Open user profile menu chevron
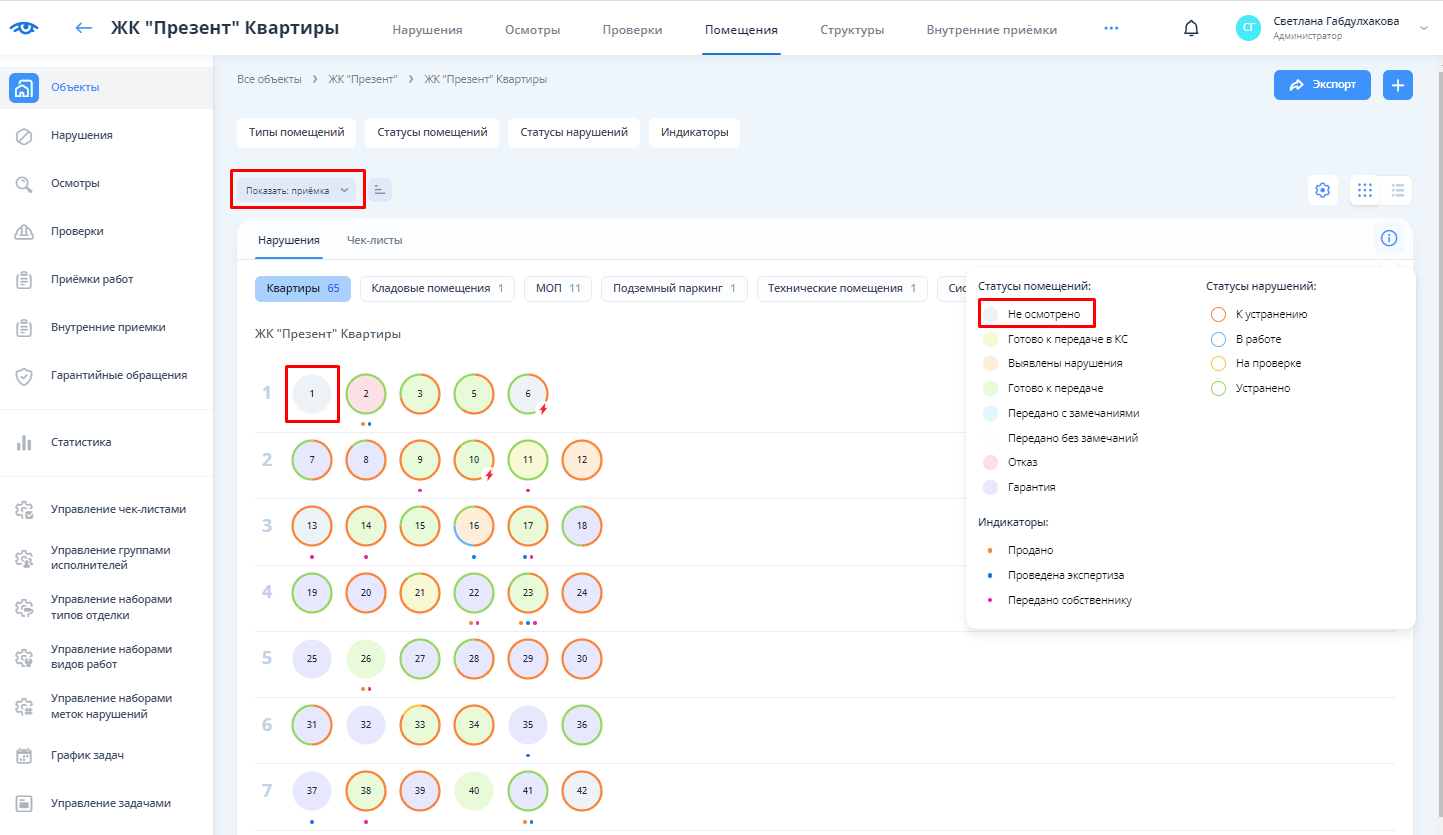1443x835 pixels. pyautogui.click(x=1424, y=29)
